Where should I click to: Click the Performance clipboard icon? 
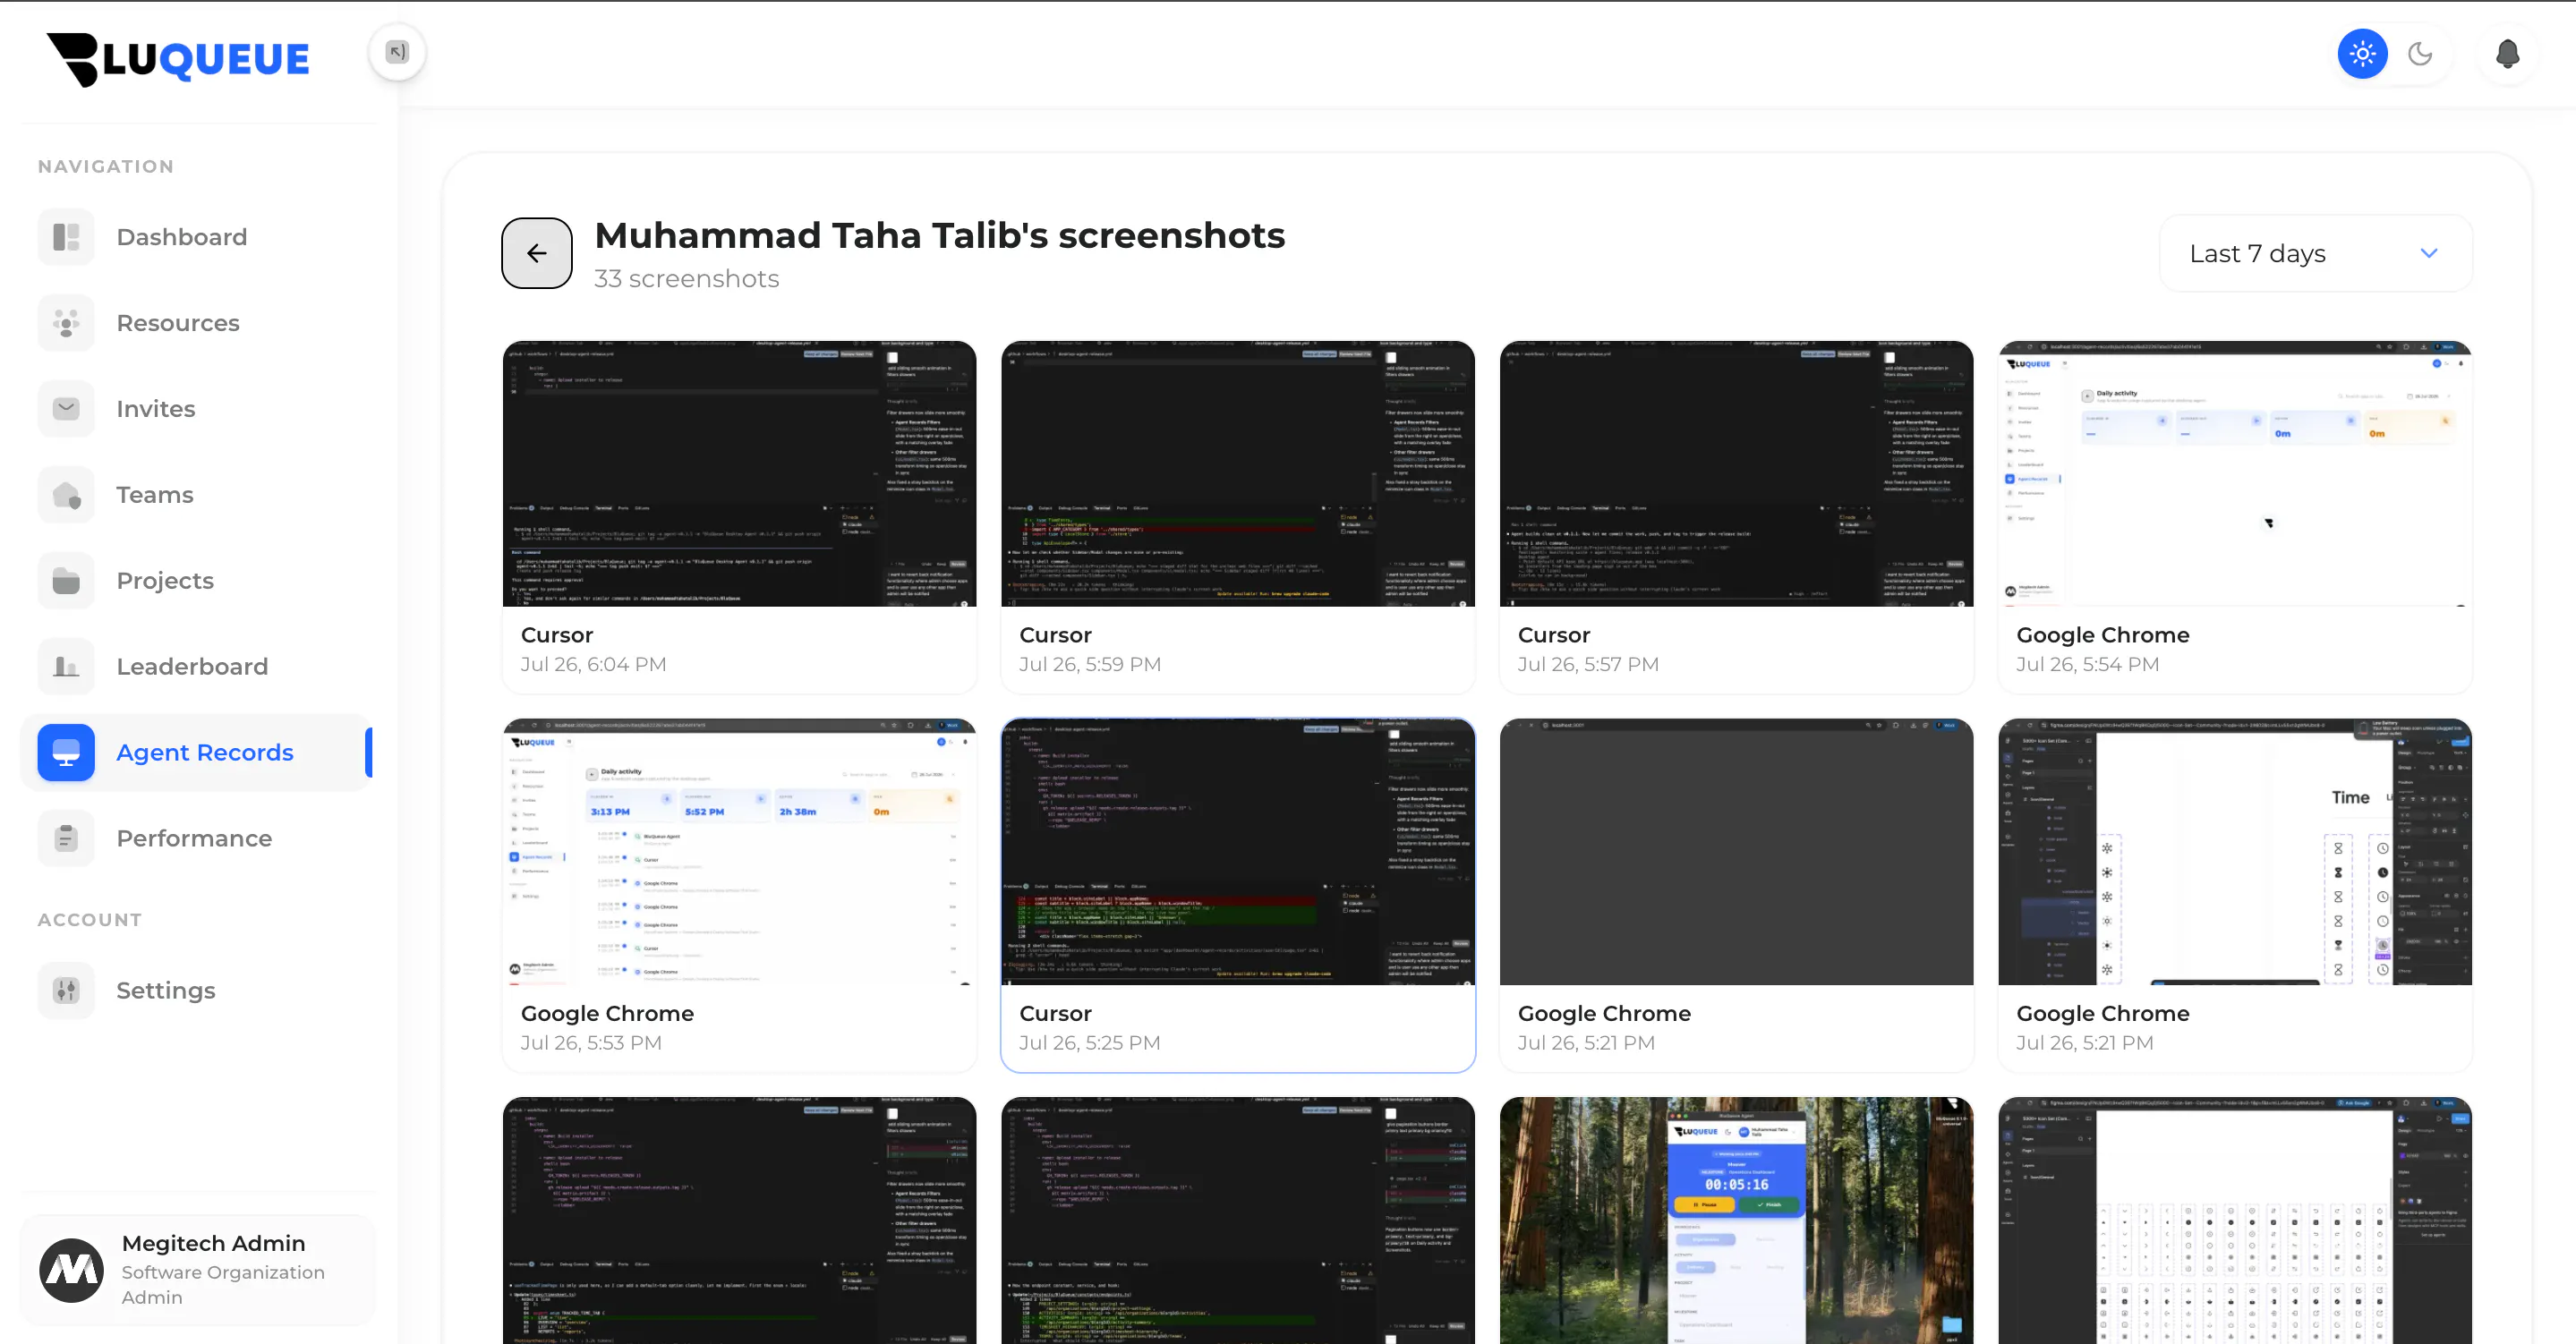tap(66, 839)
